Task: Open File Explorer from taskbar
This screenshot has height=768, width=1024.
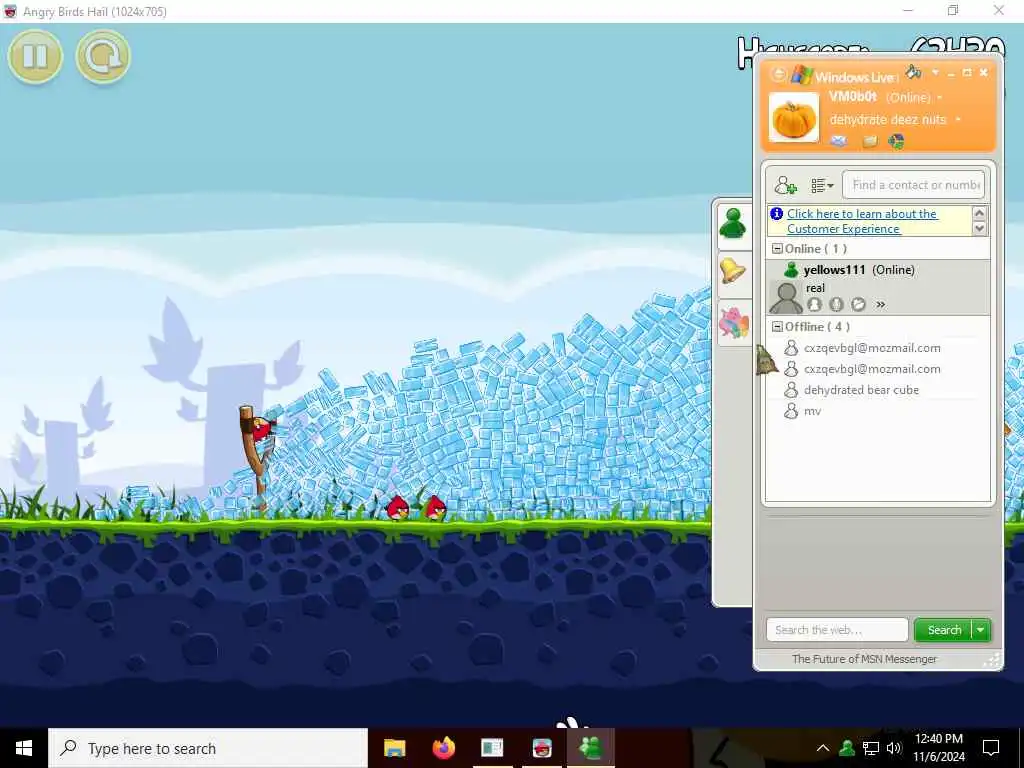Action: point(394,748)
